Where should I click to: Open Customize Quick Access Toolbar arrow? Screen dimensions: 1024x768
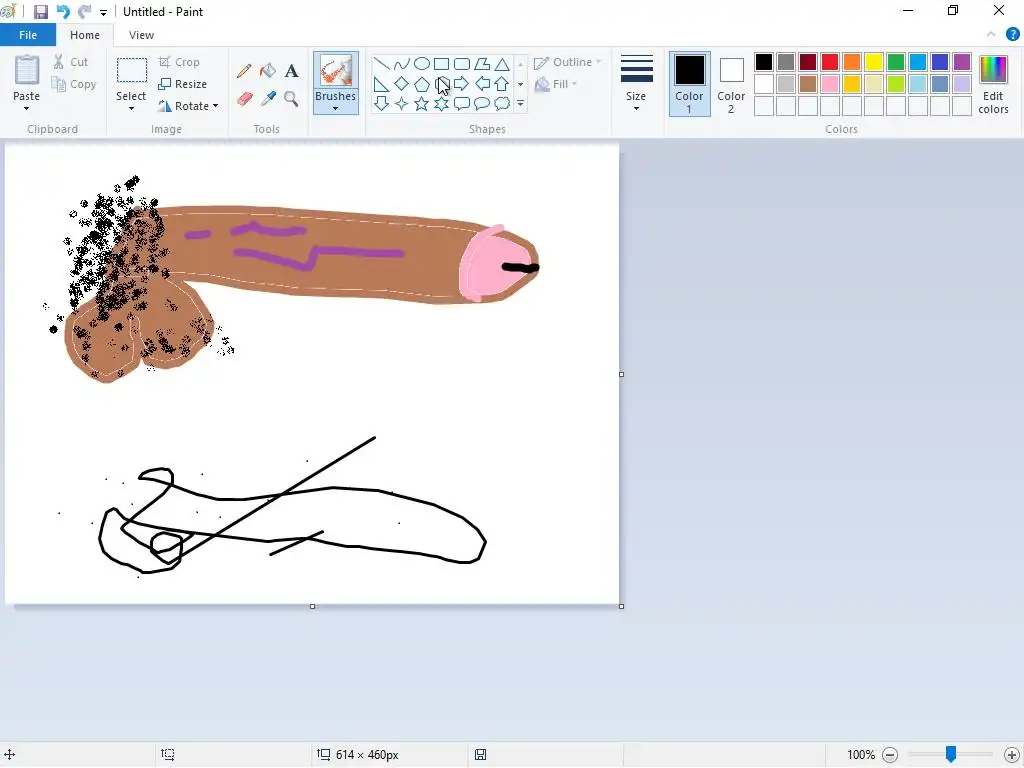pos(103,12)
